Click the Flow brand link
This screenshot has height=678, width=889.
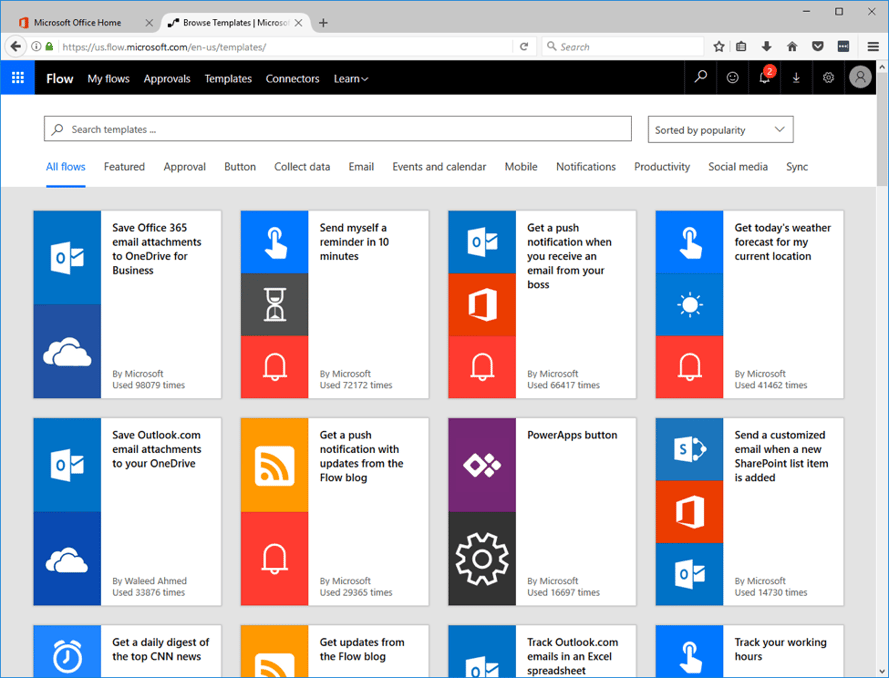coord(60,79)
